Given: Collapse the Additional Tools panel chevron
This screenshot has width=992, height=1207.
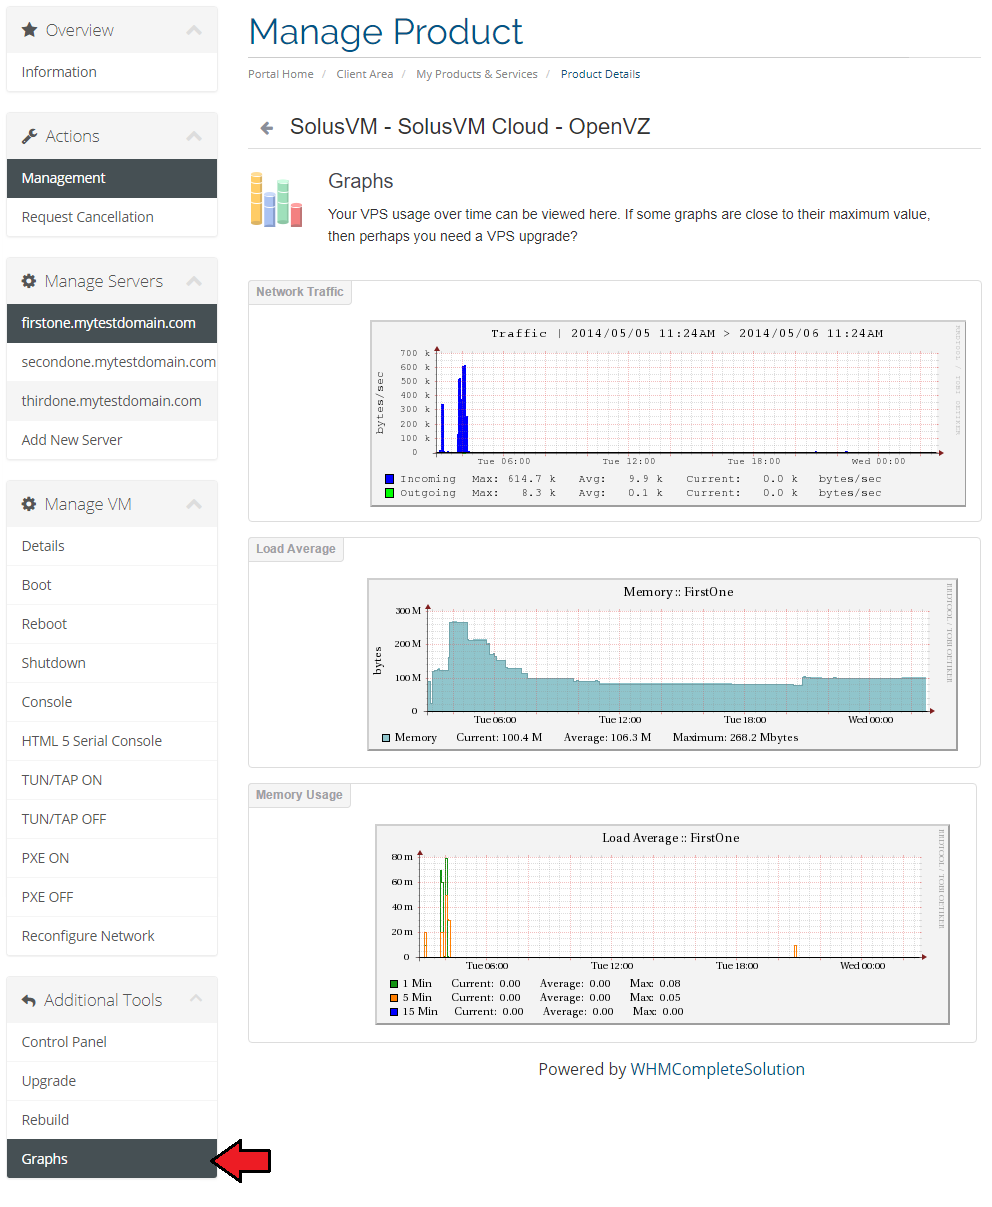Looking at the screenshot, I should coord(195,999).
